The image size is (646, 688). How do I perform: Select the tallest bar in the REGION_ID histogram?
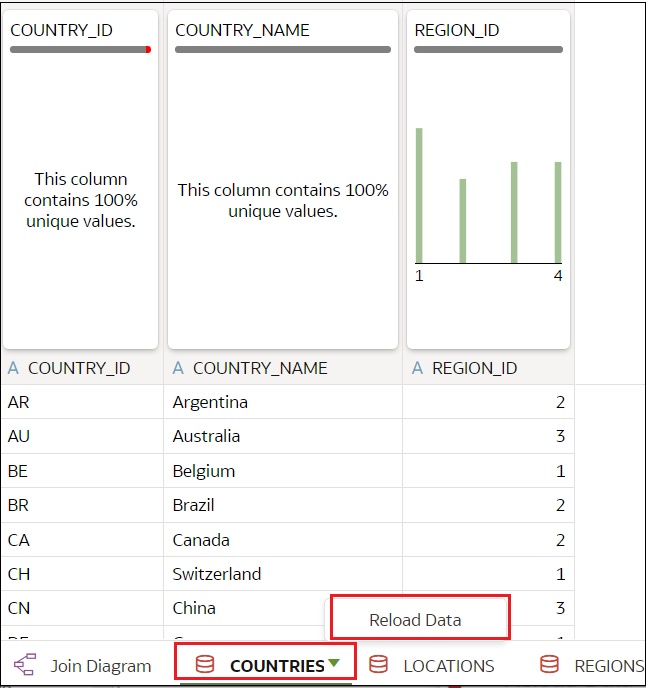[x=419, y=195]
